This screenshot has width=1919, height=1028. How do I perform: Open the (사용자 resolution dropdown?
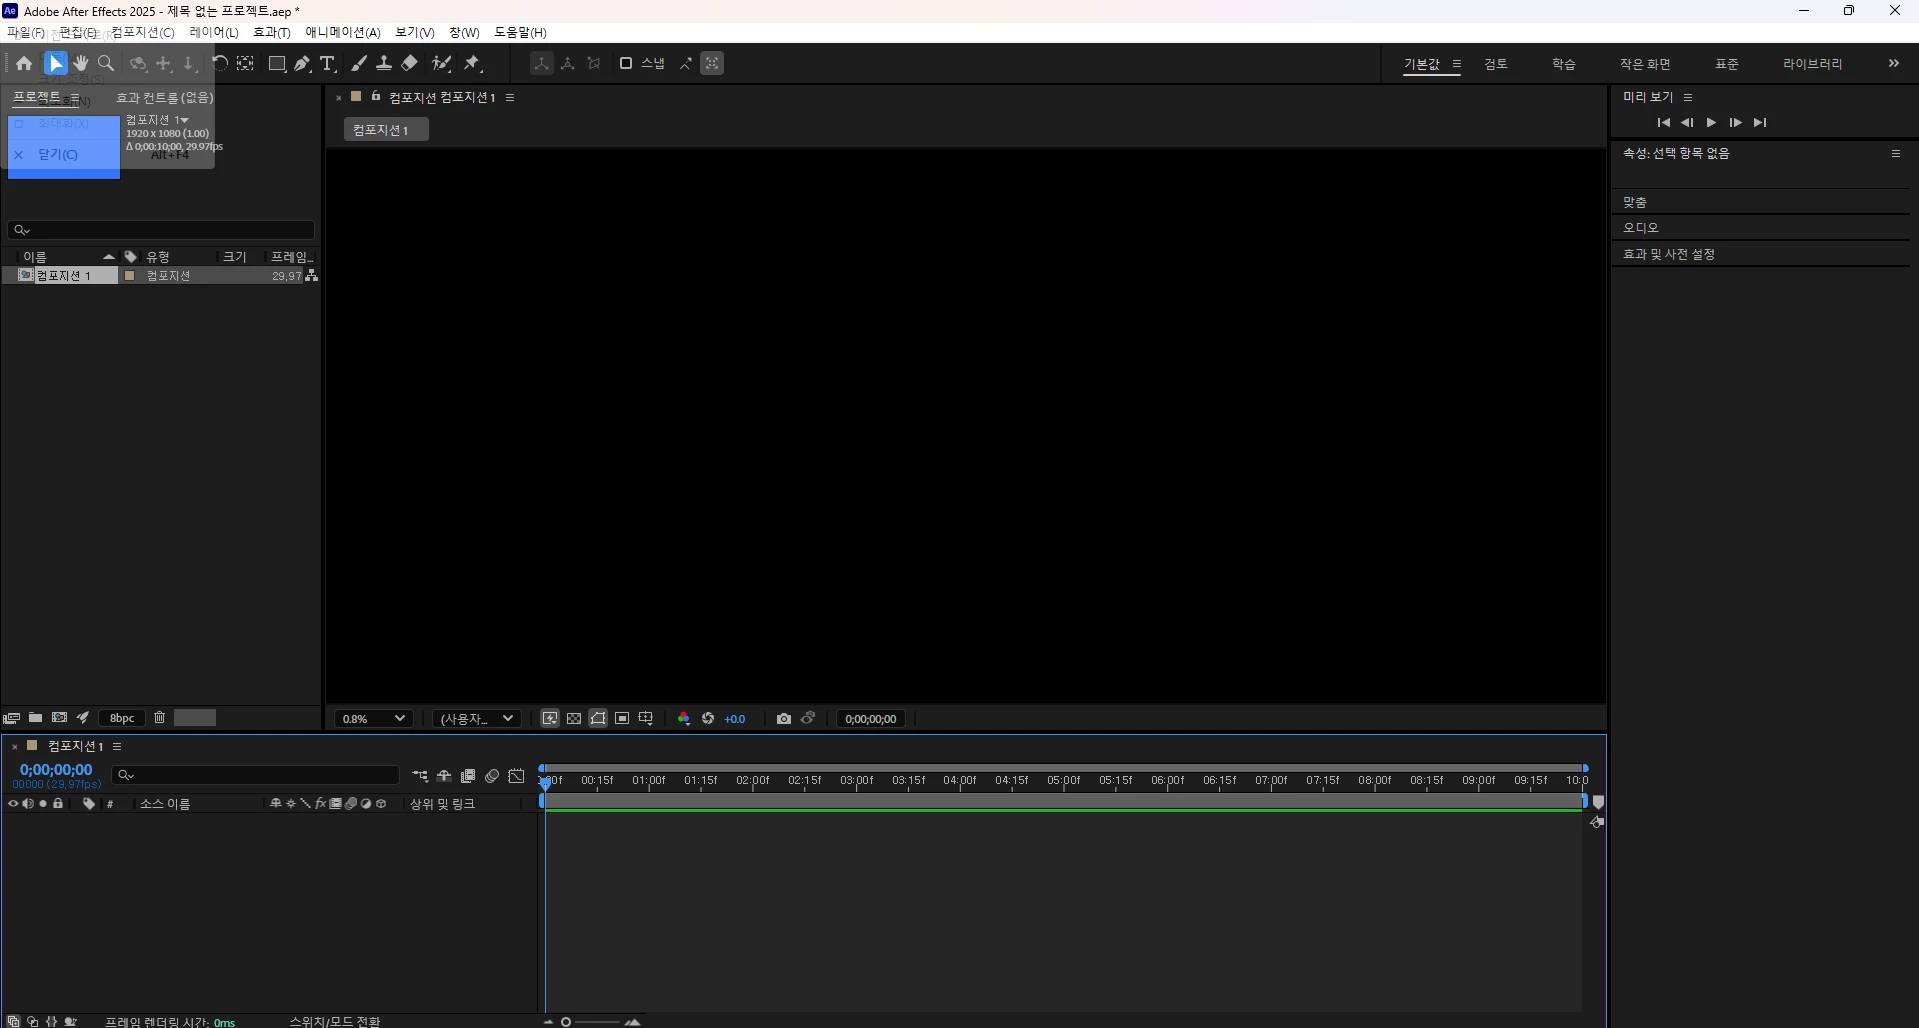click(x=477, y=719)
